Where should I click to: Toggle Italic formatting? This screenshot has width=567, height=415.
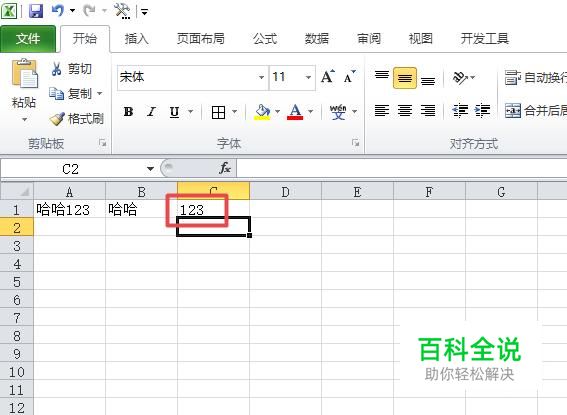pos(151,112)
